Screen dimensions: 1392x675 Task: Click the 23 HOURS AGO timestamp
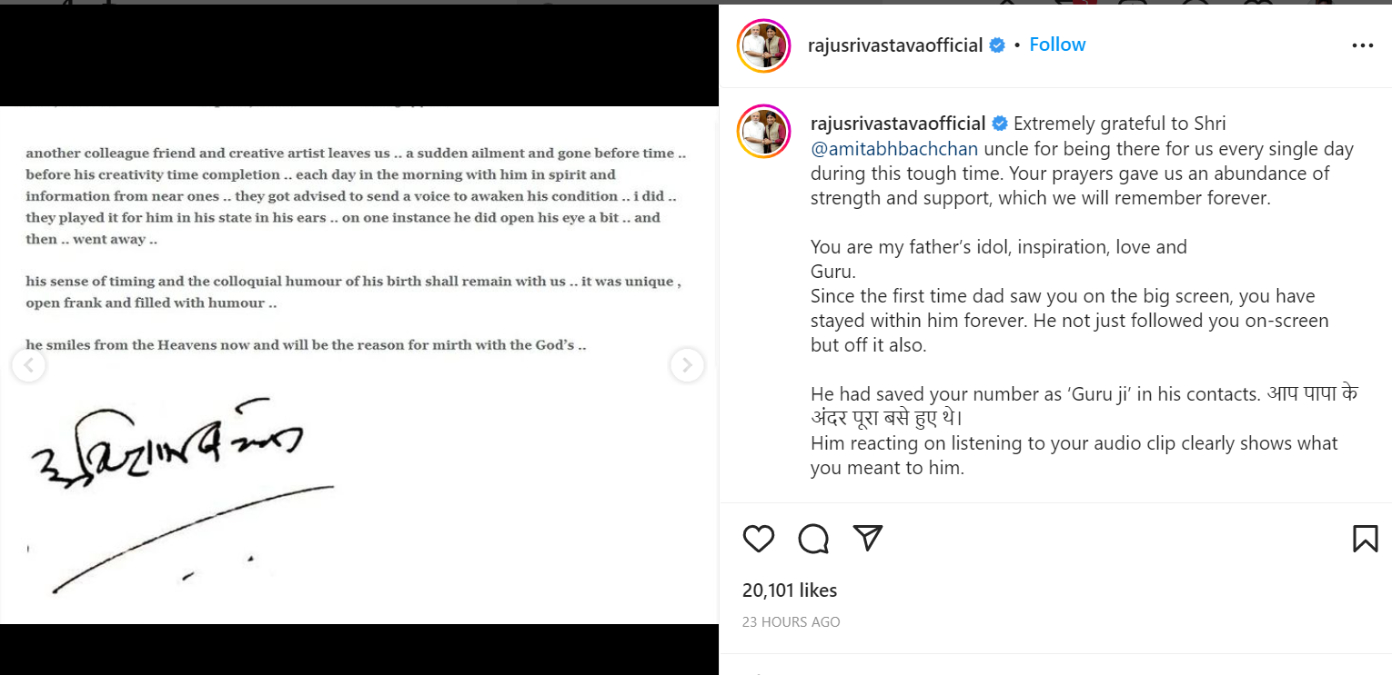click(x=790, y=622)
